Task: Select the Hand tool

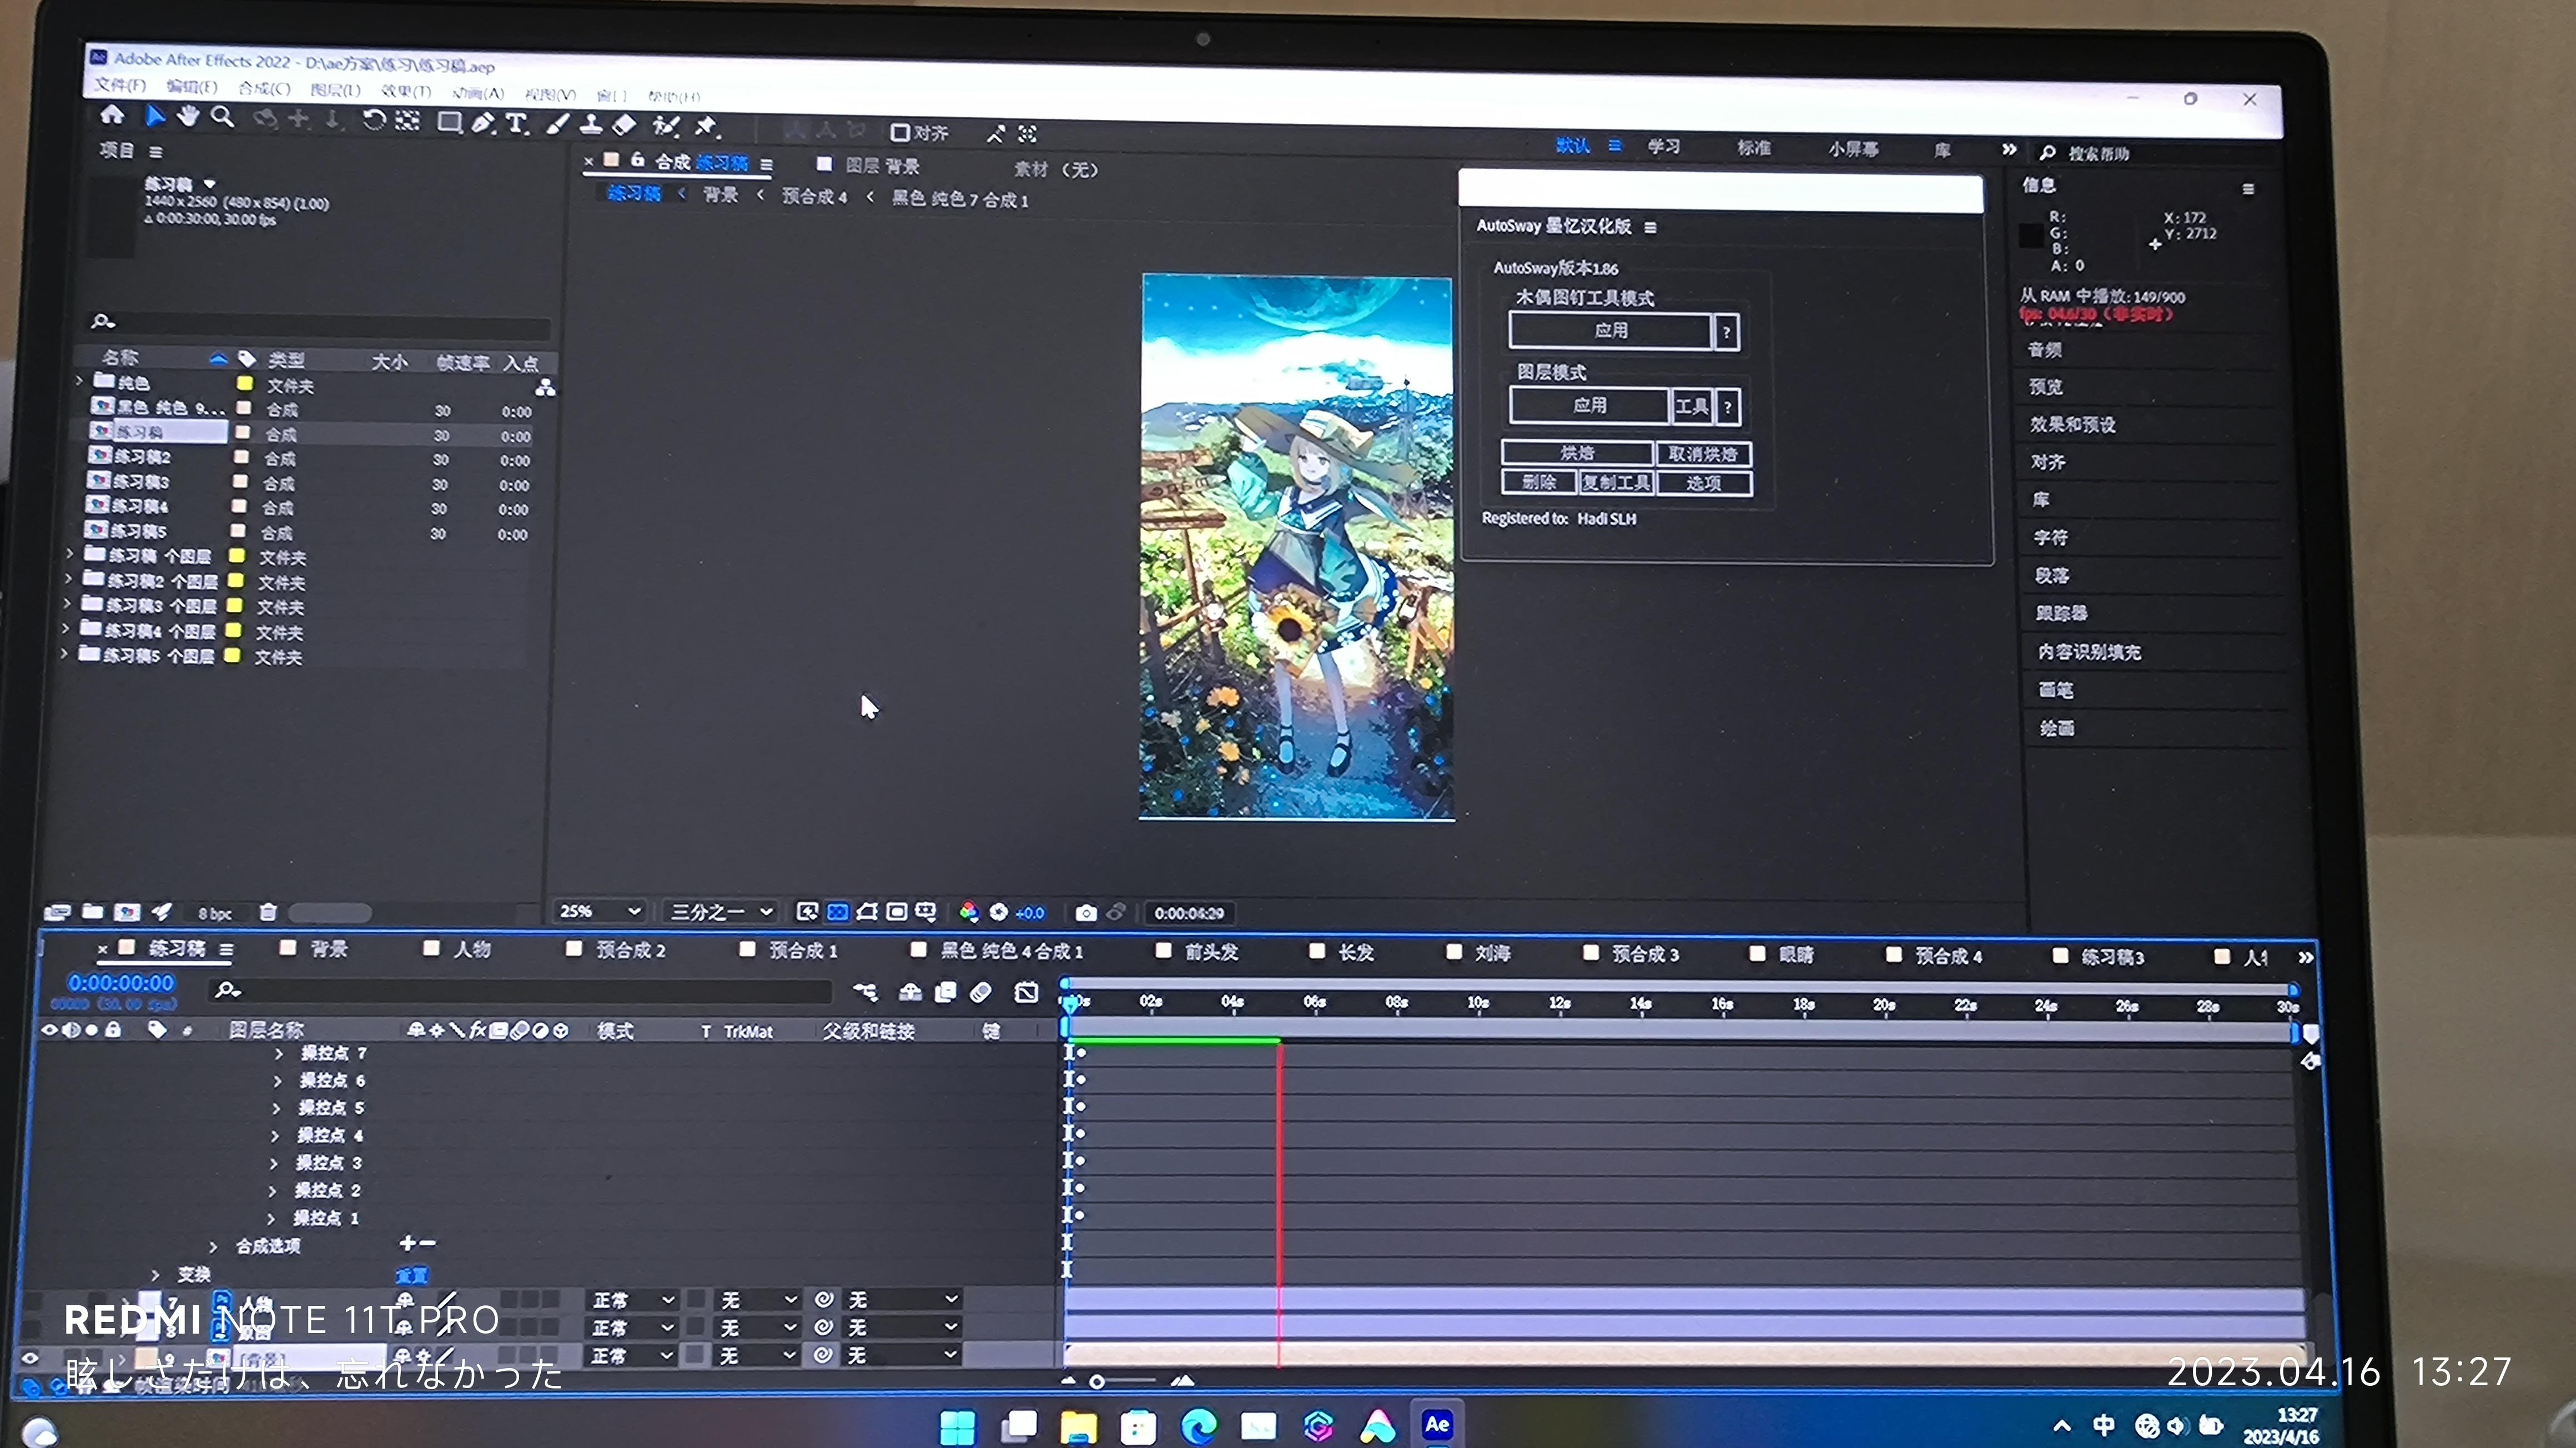Action: click(x=187, y=116)
